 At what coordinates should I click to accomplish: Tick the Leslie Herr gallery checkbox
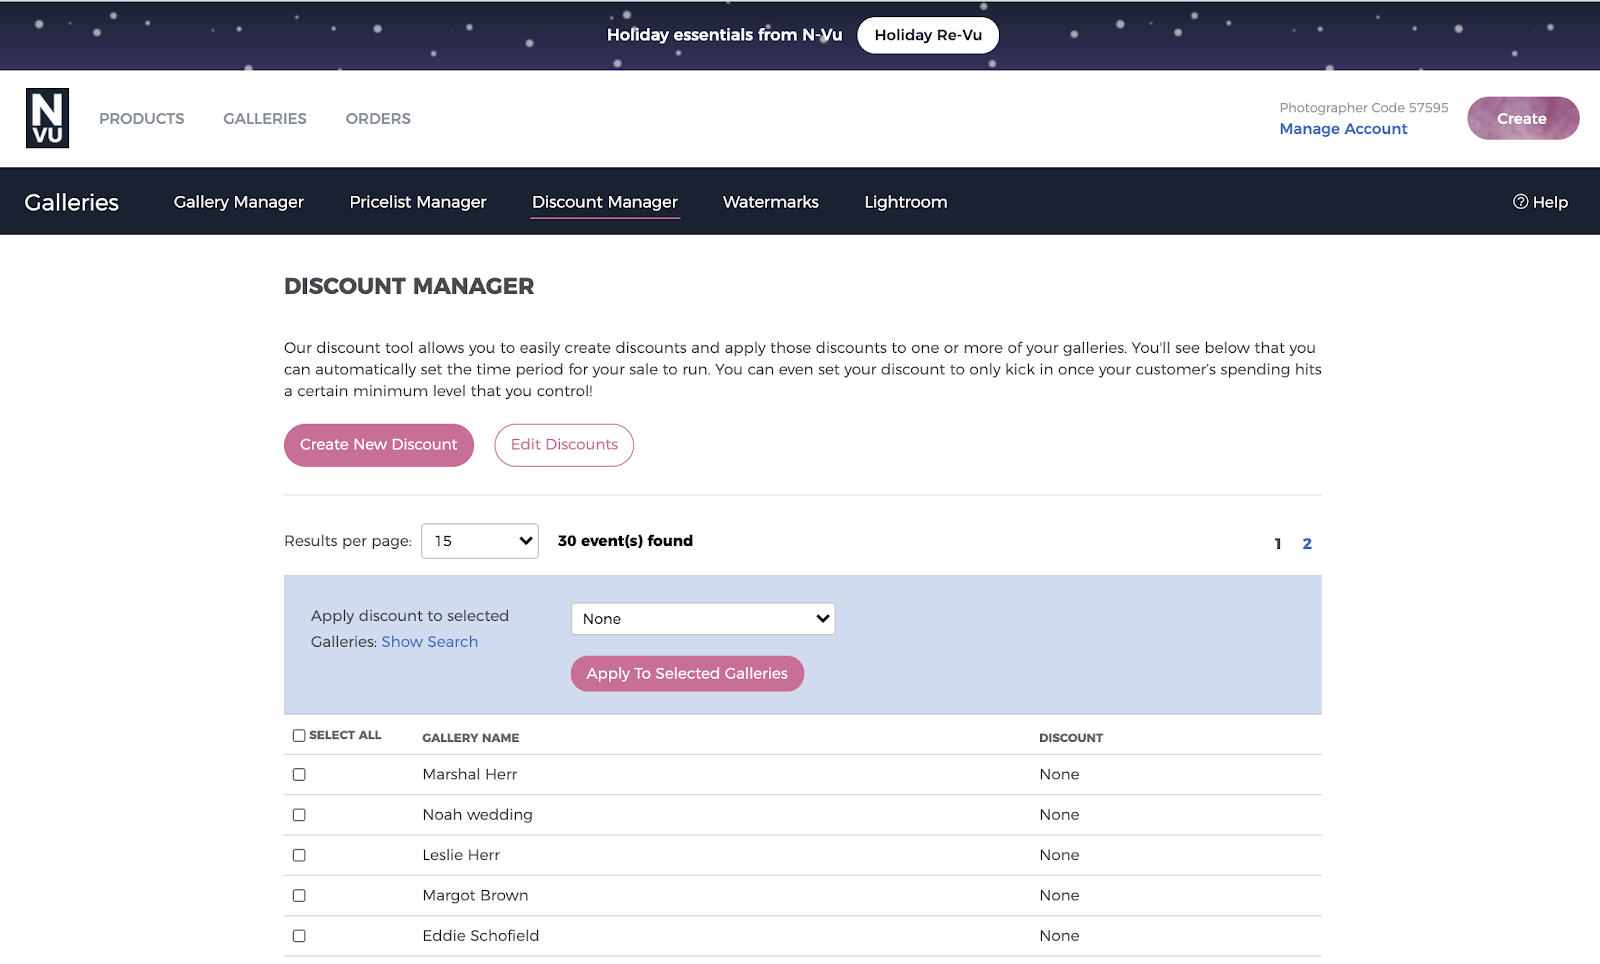tap(299, 855)
